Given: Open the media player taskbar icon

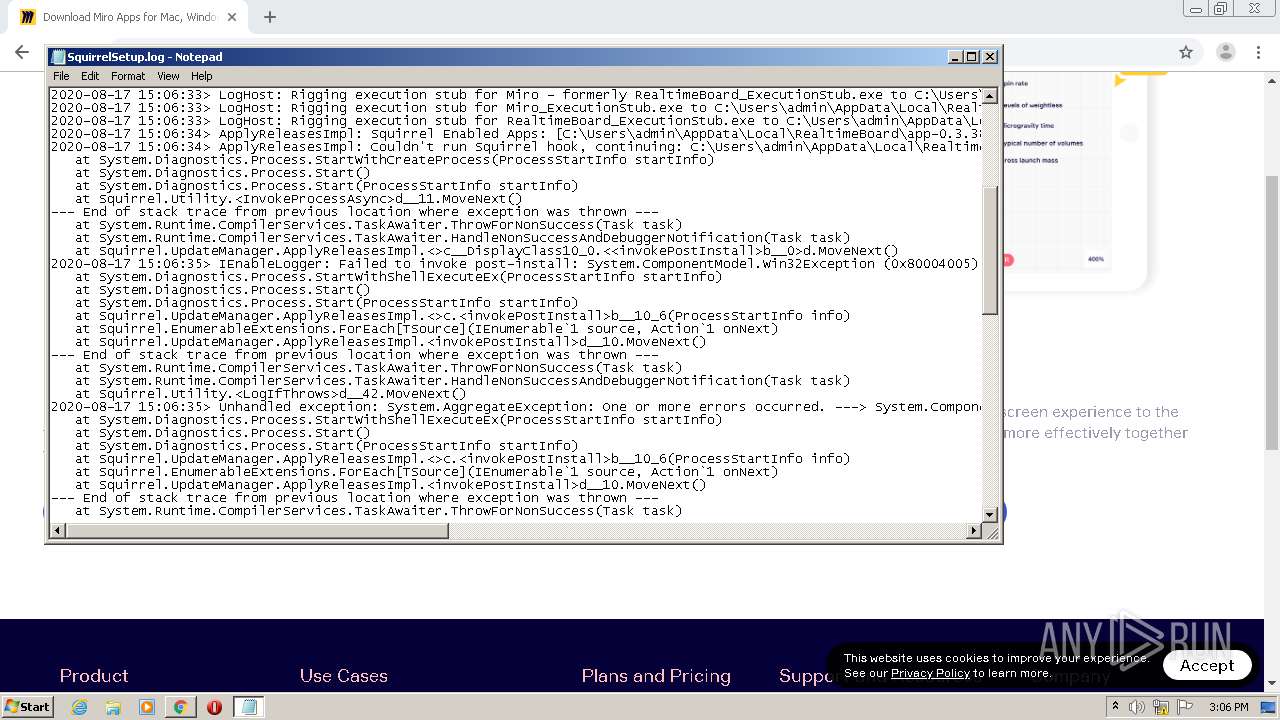Looking at the screenshot, I should tap(147, 707).
